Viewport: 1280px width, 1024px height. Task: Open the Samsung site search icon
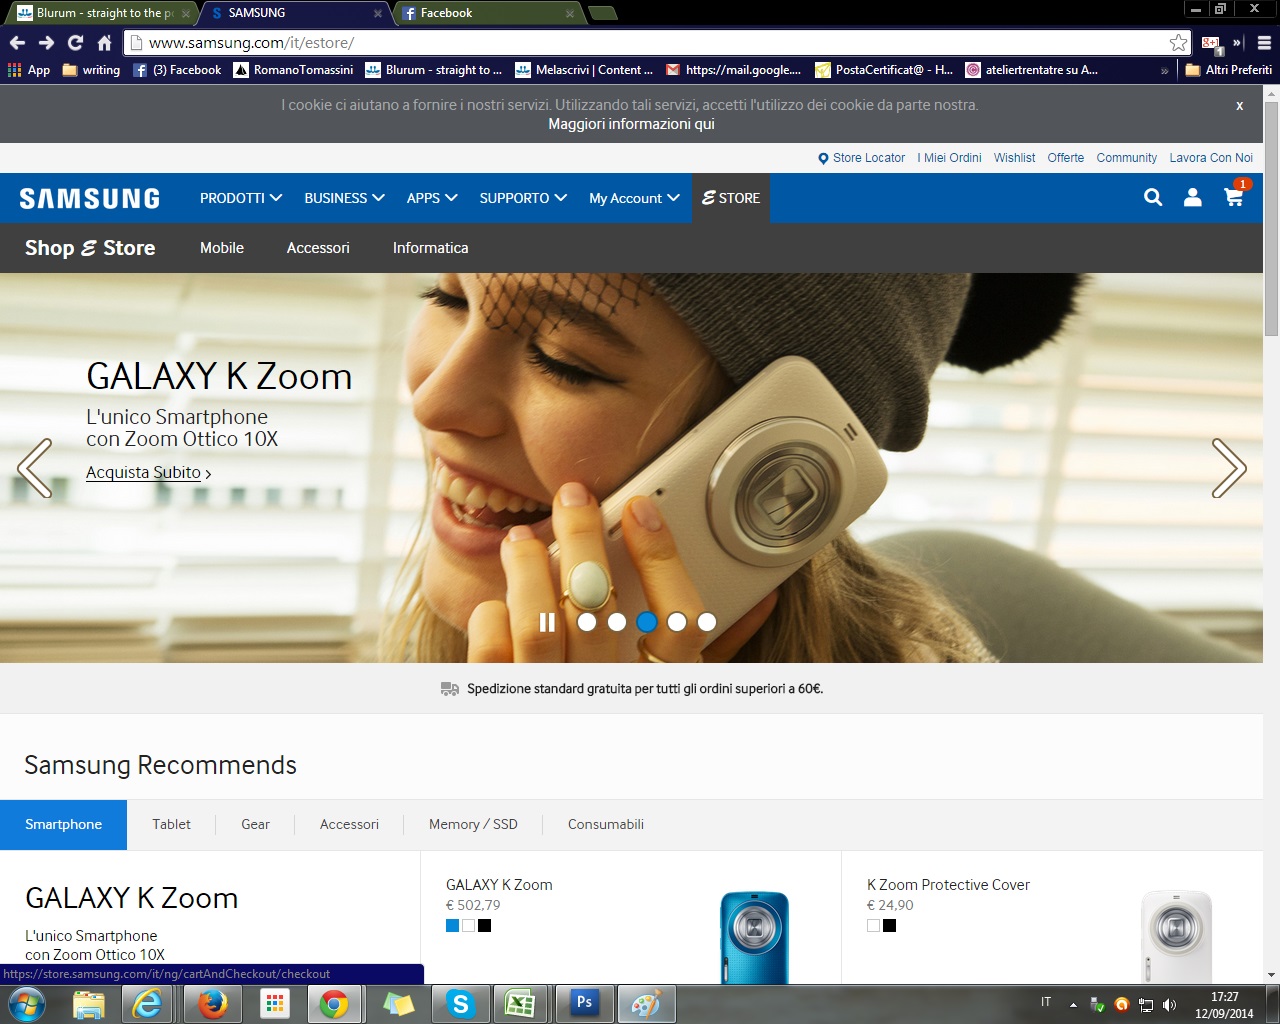1153,198
